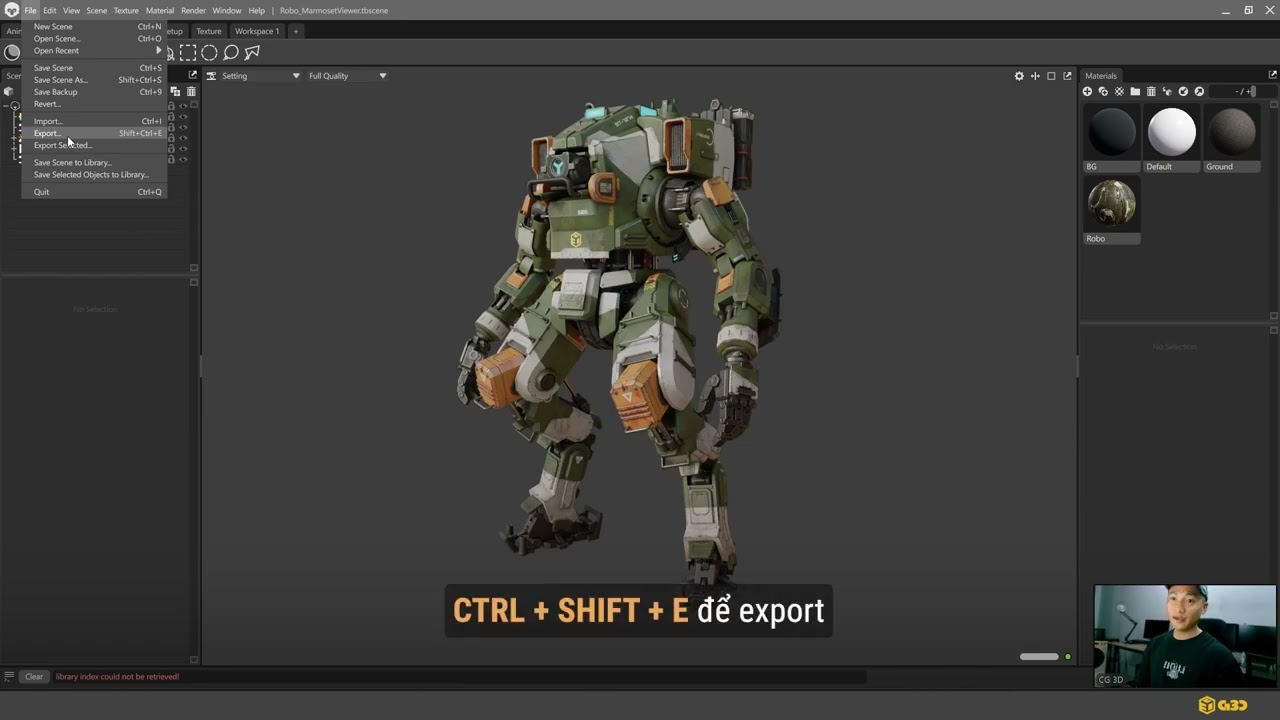Choose New Scene from the File menu
The image size is (1280, 720).
point(95,27)
